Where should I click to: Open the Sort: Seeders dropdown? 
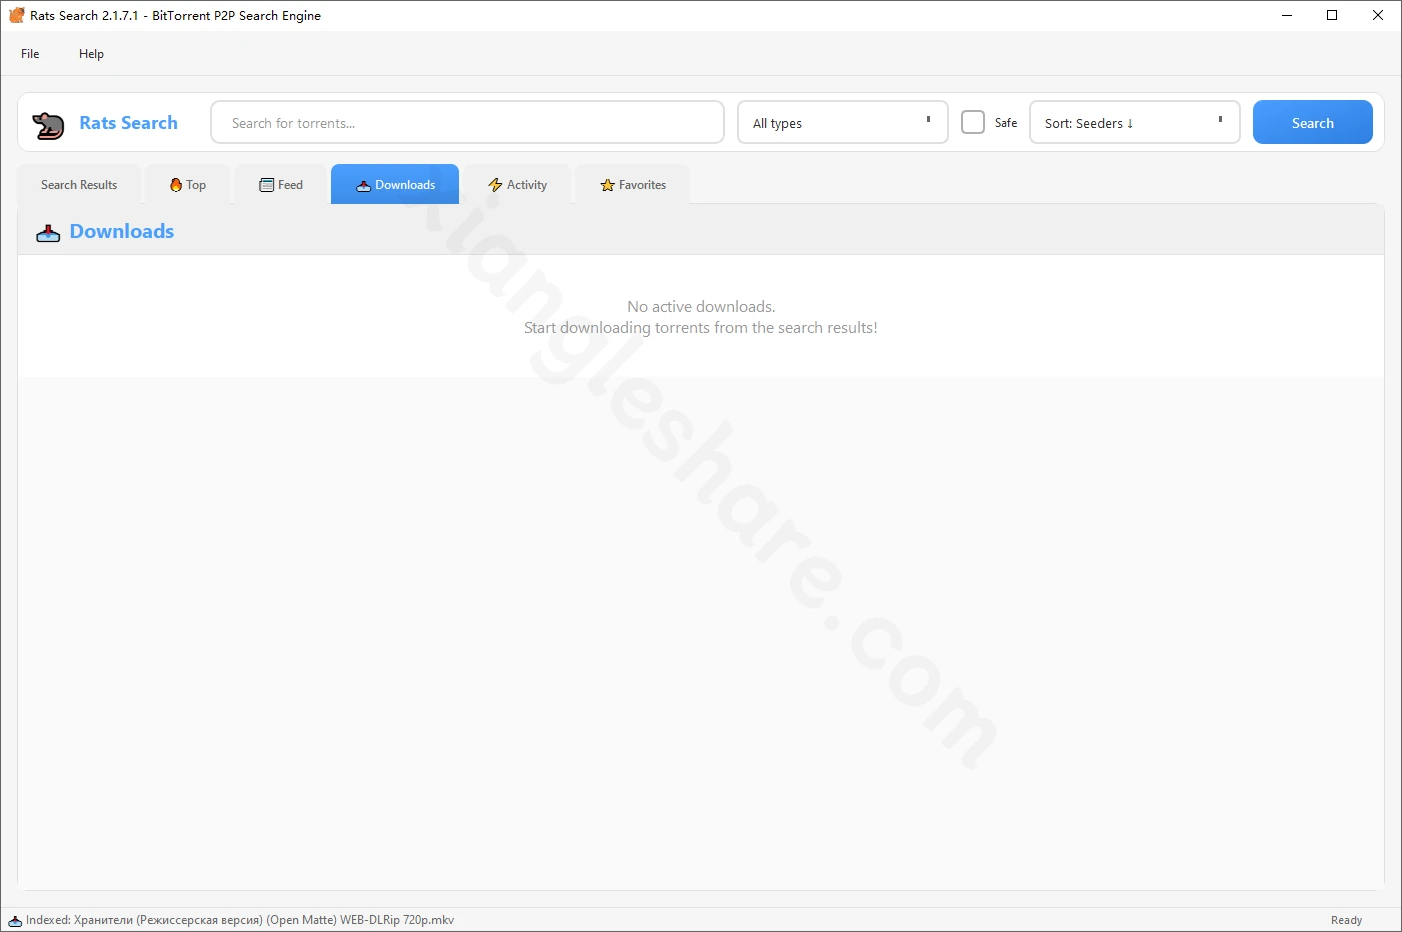coord(1135,122)
